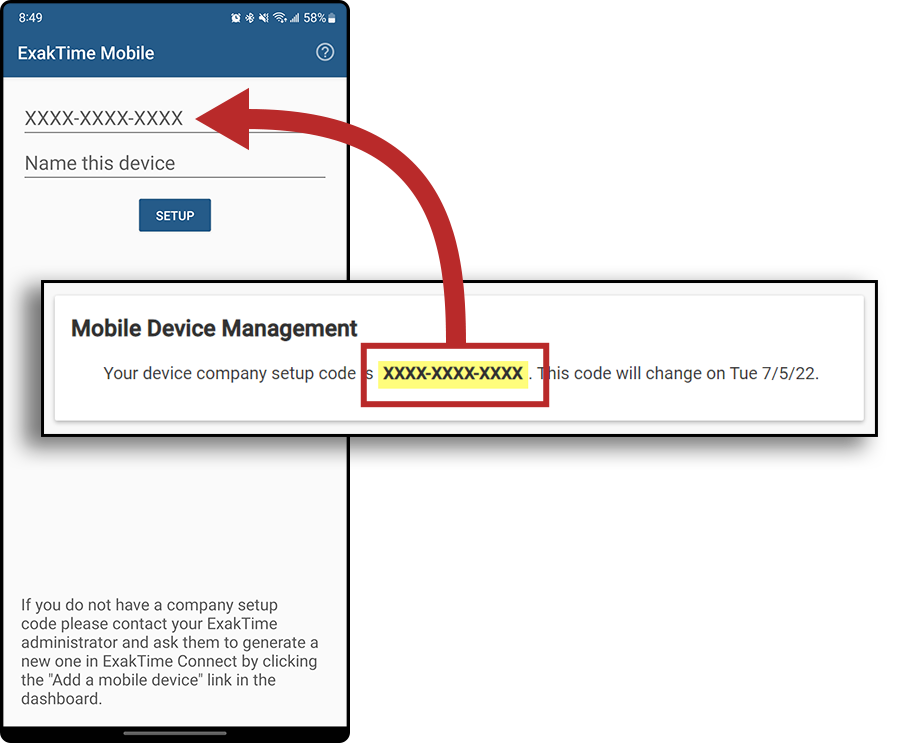
Task: Focus the XXXX-XXXX-XXXX setup code field
Action: coord(174,118)
